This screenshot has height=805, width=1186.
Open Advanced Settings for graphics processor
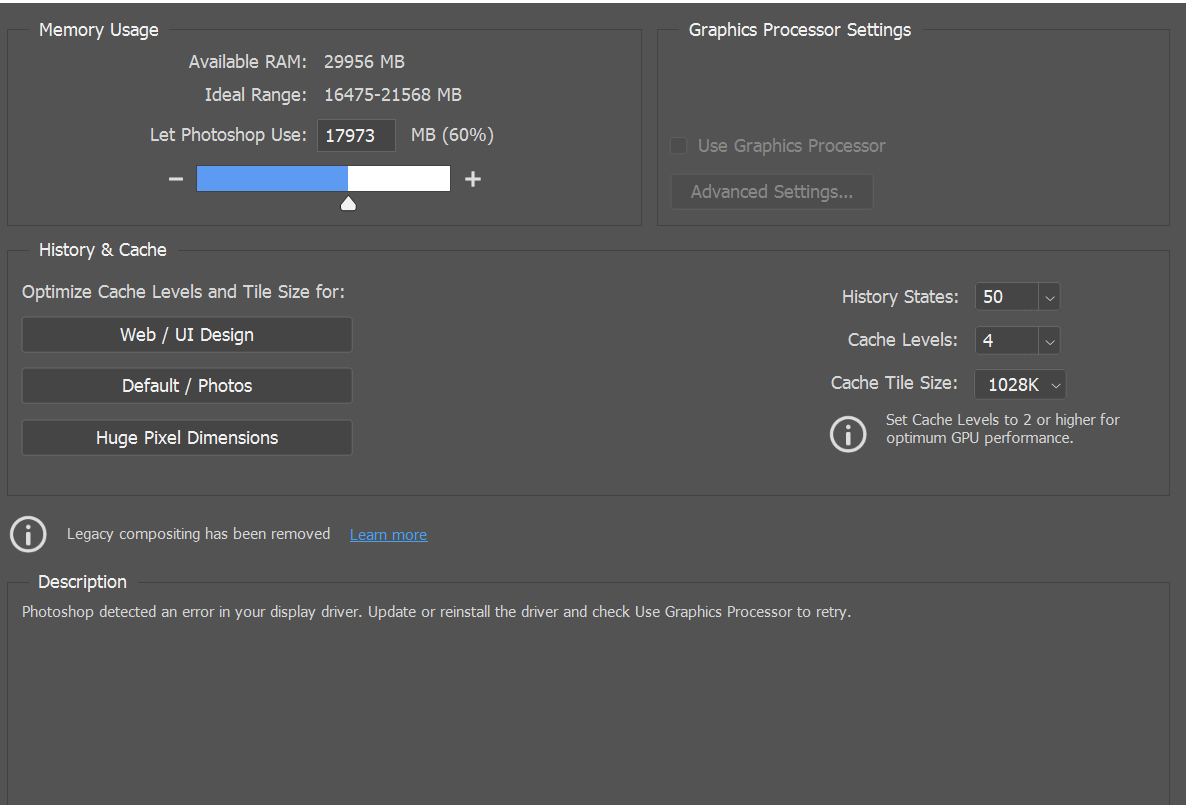771,191
